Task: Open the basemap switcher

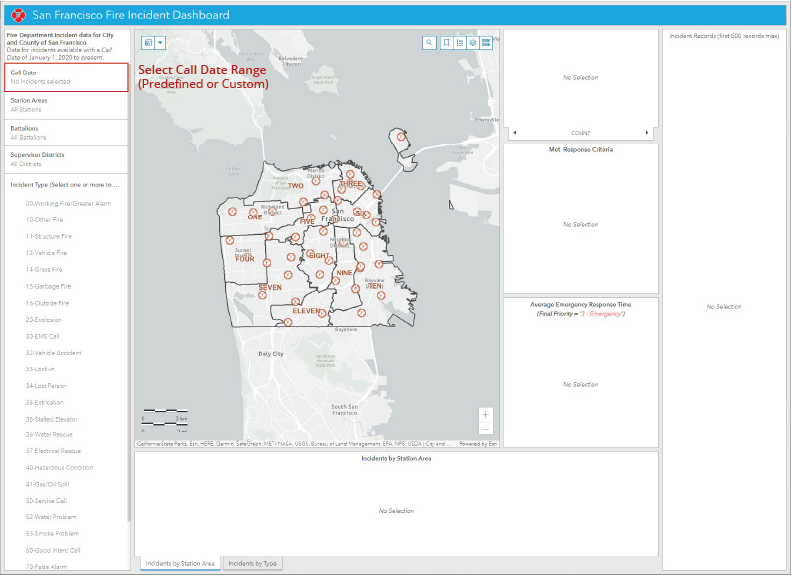Action: (x=486, y=43)
